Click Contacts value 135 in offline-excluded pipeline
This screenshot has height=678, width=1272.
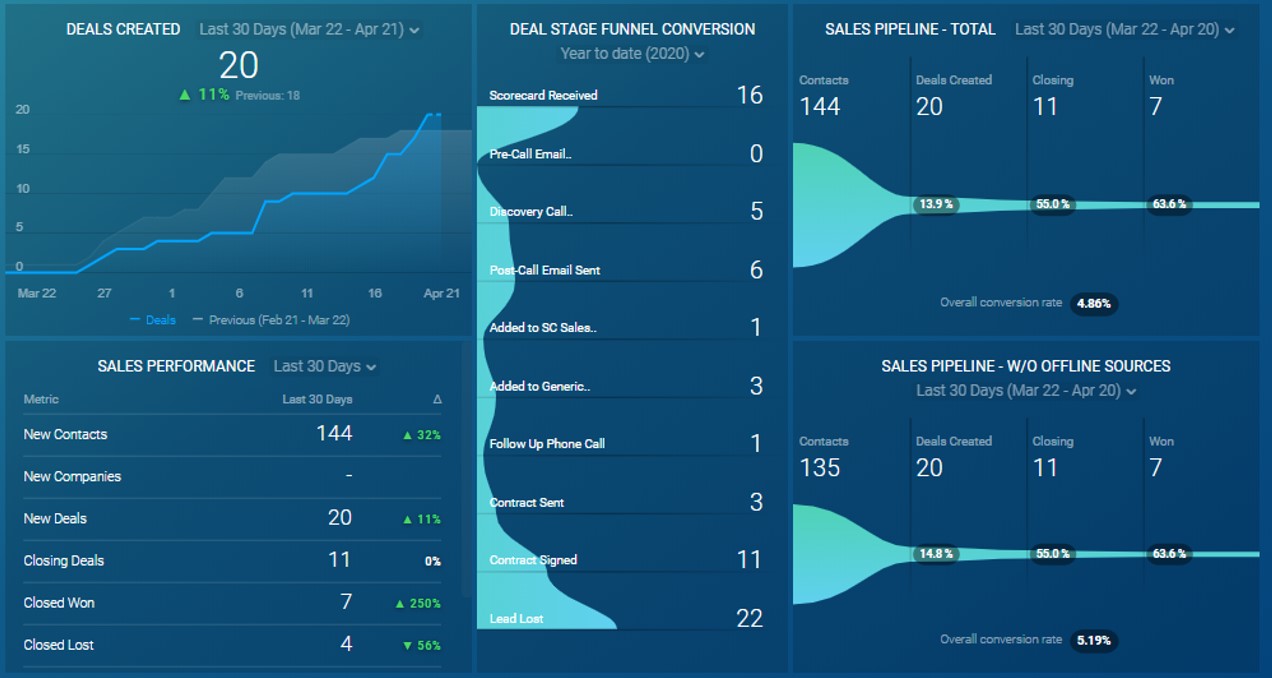coord(820,467)
